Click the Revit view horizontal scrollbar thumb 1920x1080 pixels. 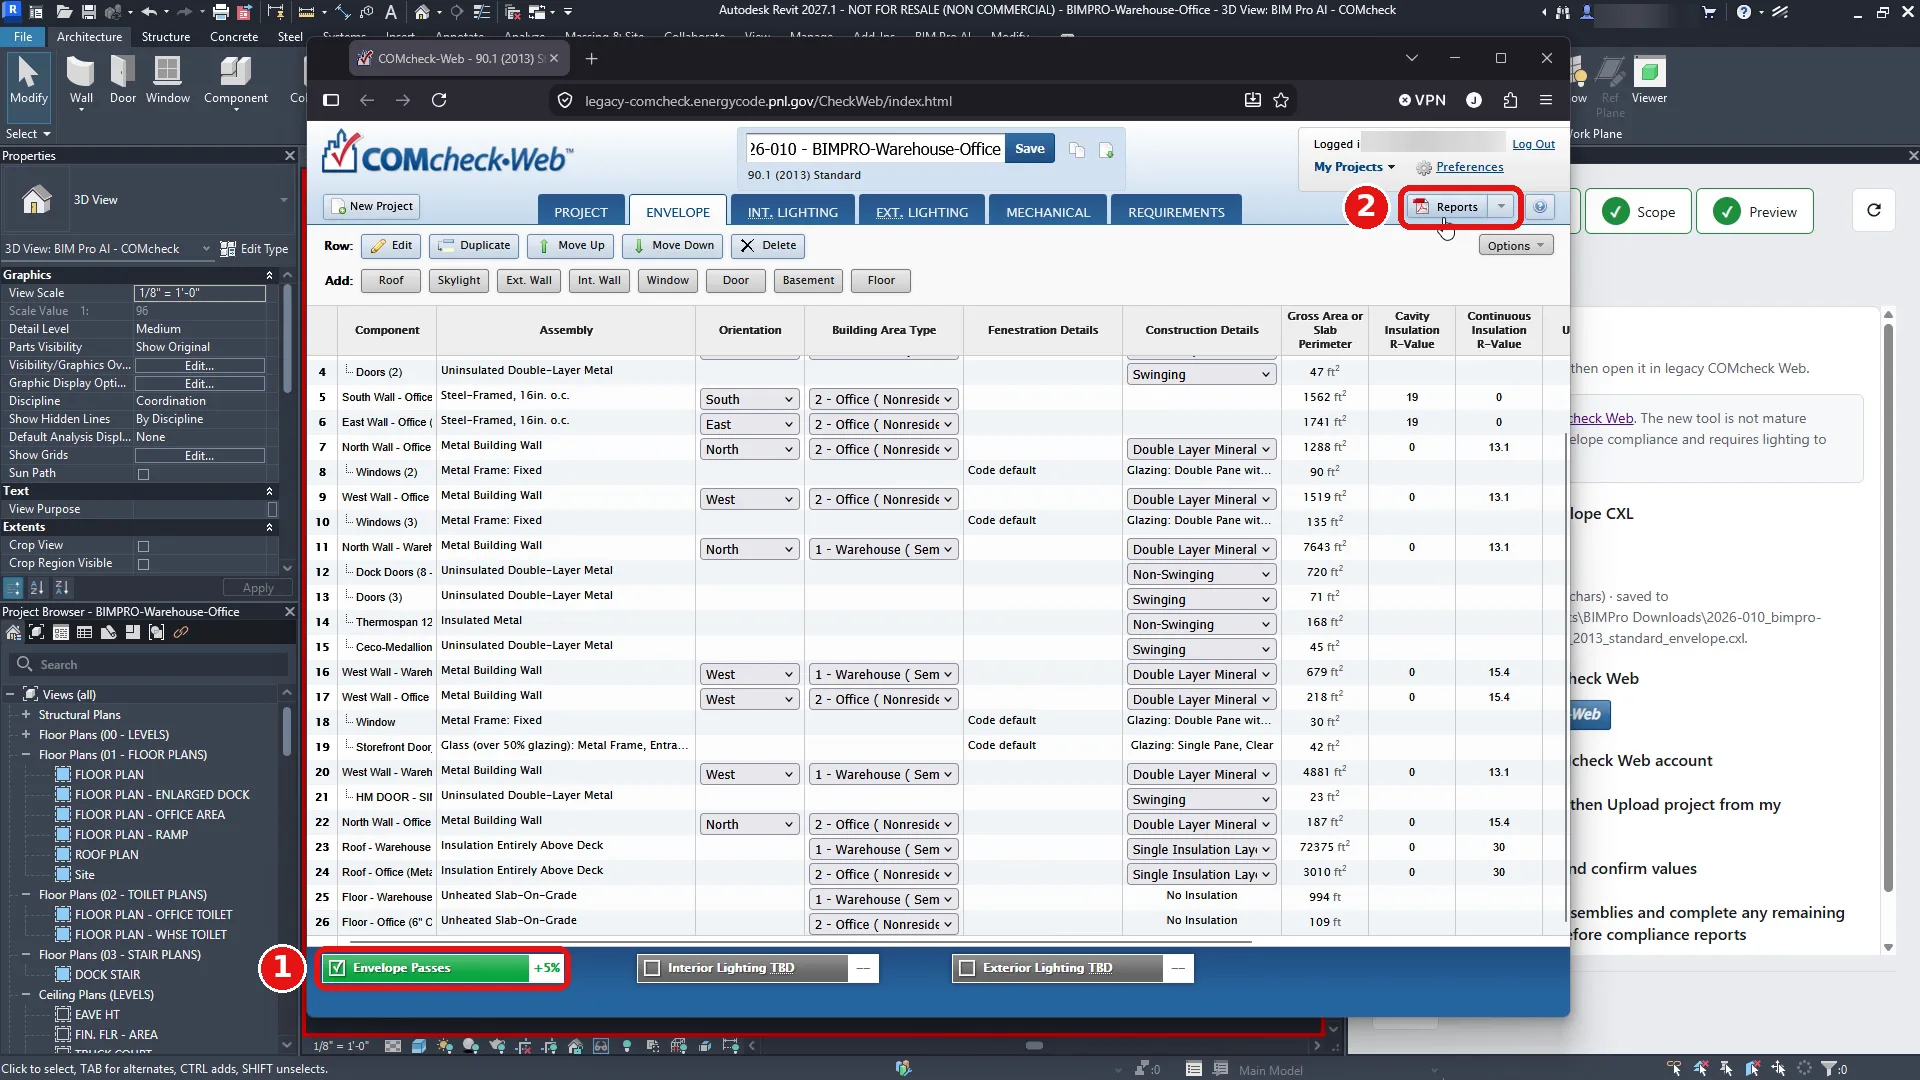coord(1034,1046)
